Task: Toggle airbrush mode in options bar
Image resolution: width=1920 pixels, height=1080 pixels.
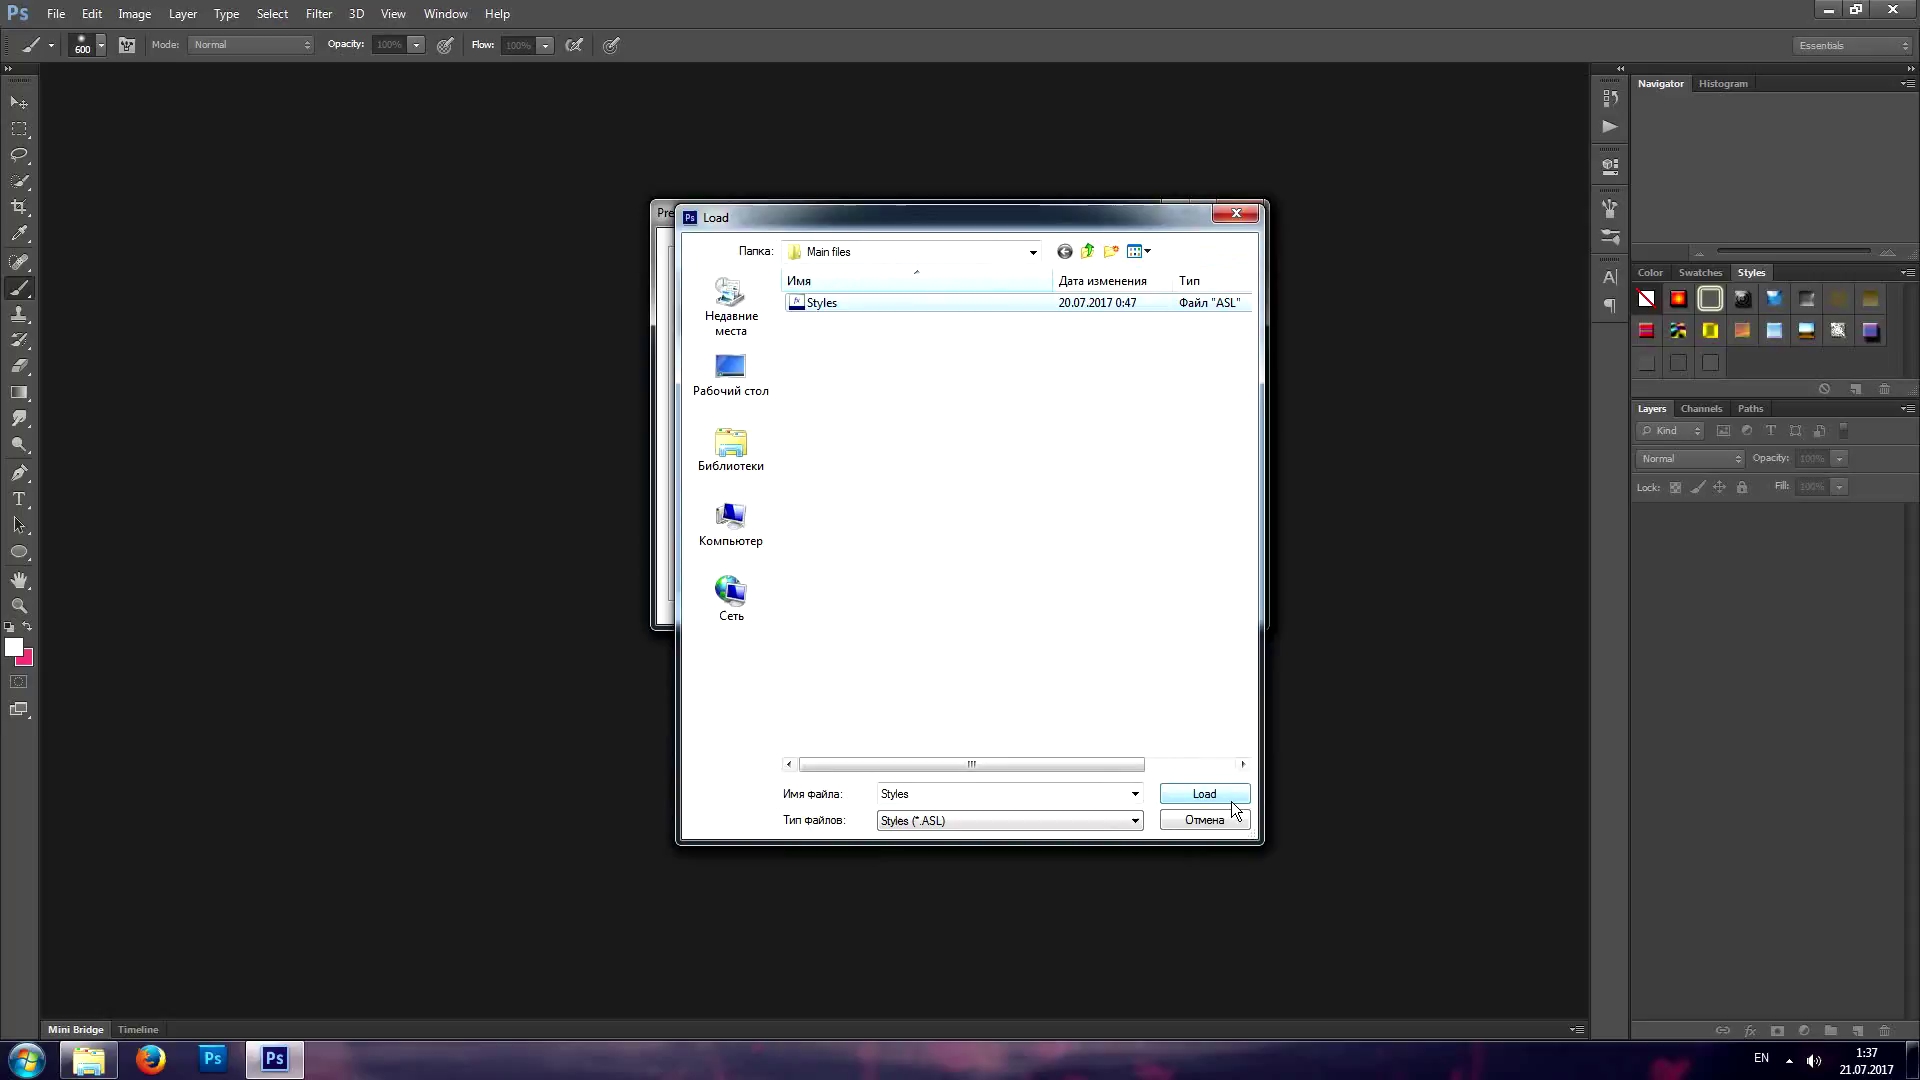Action: pyautogui.click(x=574, y=45)
